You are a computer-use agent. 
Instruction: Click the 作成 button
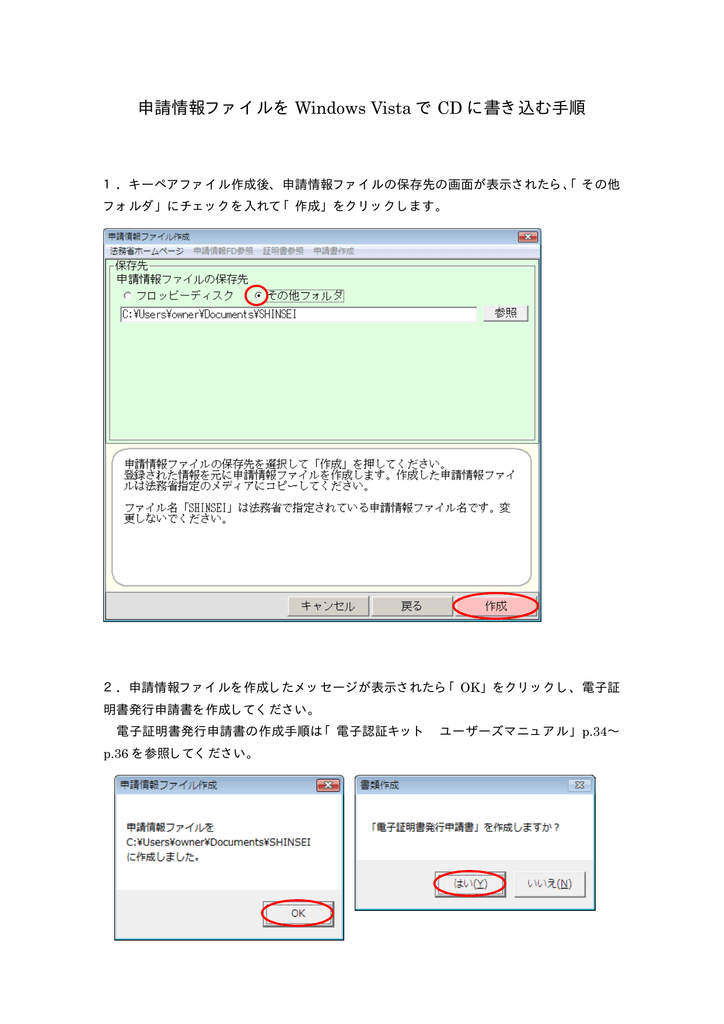(x=496, y=606)
